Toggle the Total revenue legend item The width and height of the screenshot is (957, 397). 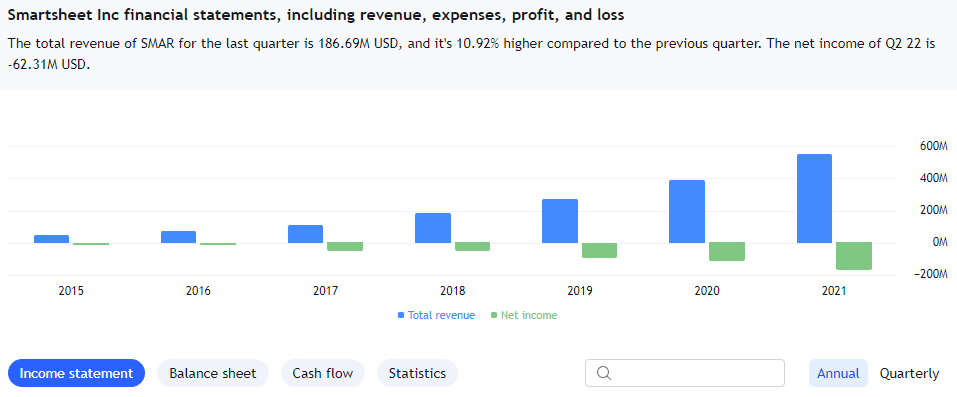coord(436,315)
